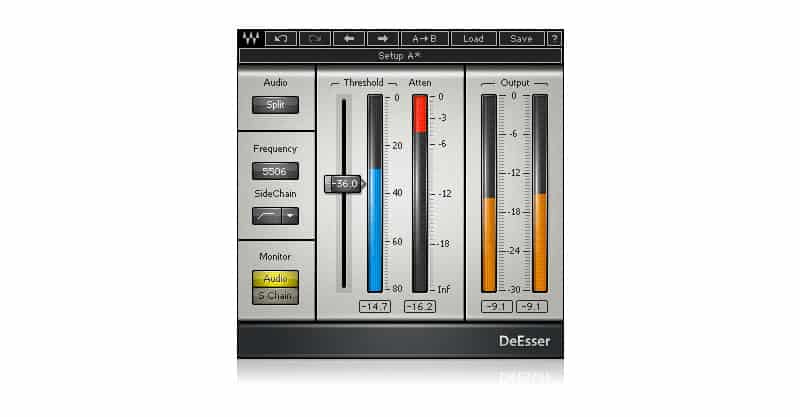Reset left Output peak readout -9.1
The image size is (800, 417).
pos(496,306)
